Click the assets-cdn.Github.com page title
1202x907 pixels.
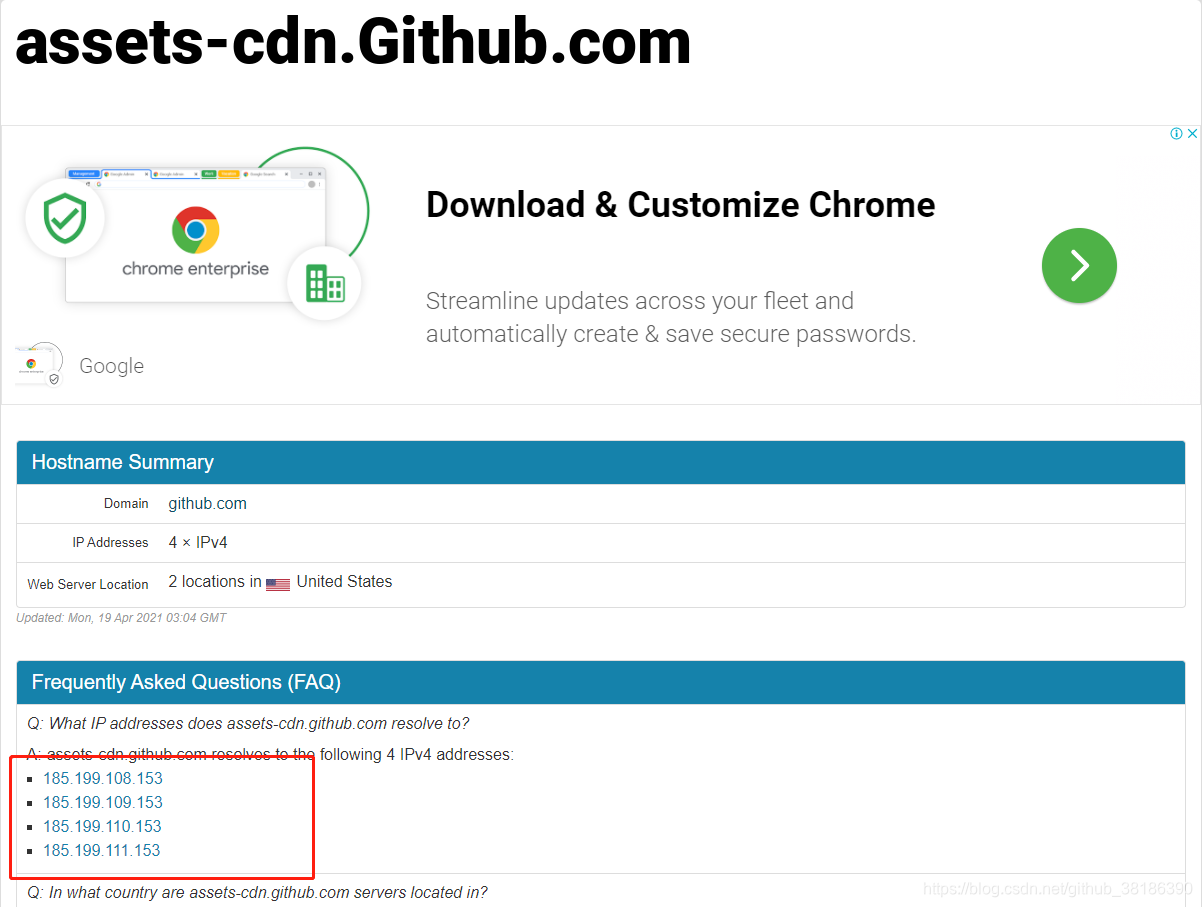coord(353,42)
